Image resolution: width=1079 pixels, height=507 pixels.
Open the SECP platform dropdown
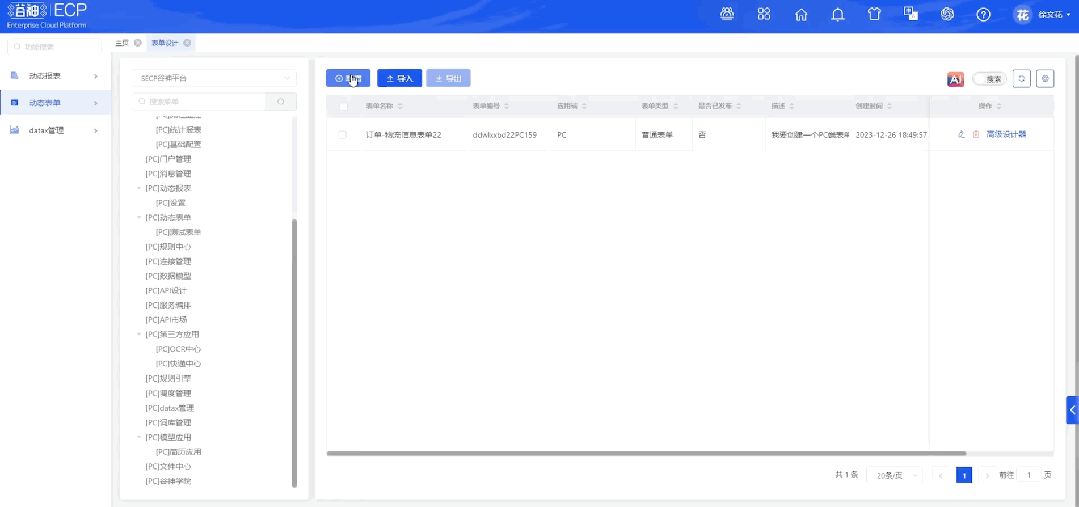(215, 78)
